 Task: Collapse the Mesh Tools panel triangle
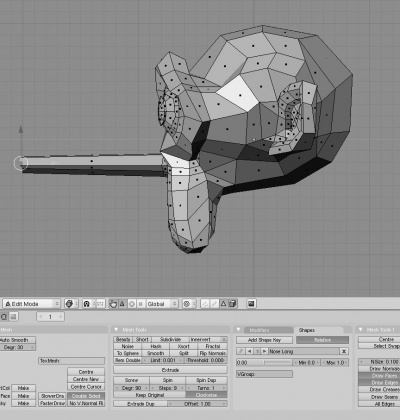point(116,330)
